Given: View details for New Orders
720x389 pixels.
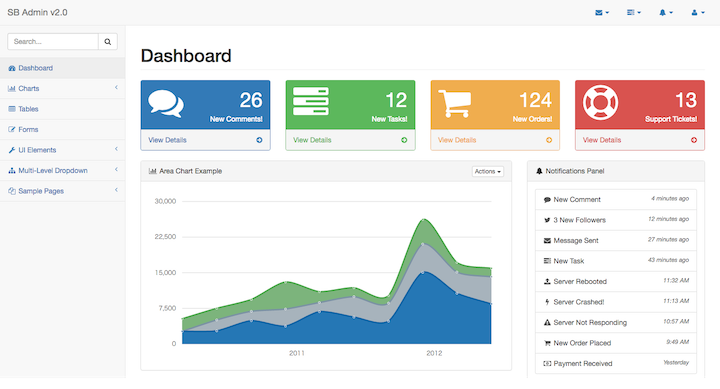Looking at the screenshot, I should (495, 140).
